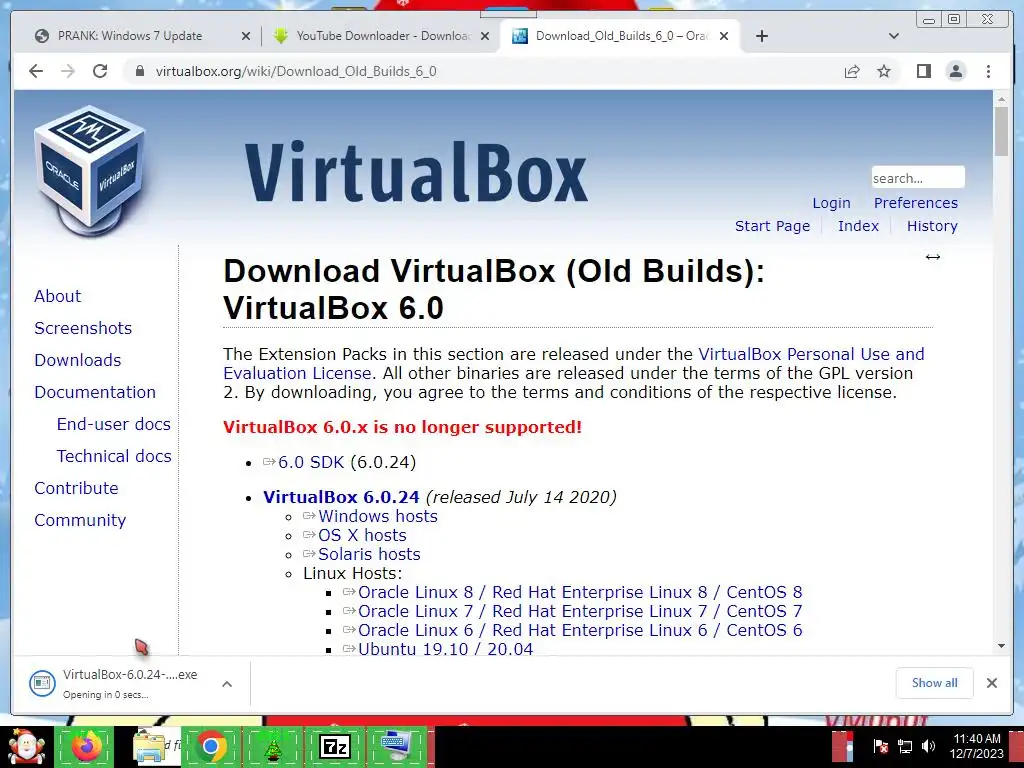Open the About sidebar link
Image resolution: width=1024 pixels, height=768 pixels.
click(57, 296)
